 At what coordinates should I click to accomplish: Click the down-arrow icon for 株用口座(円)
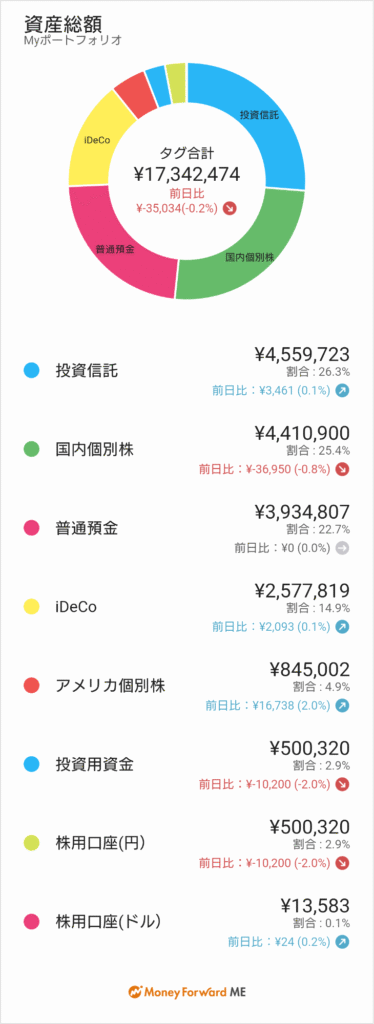(343, 863)
